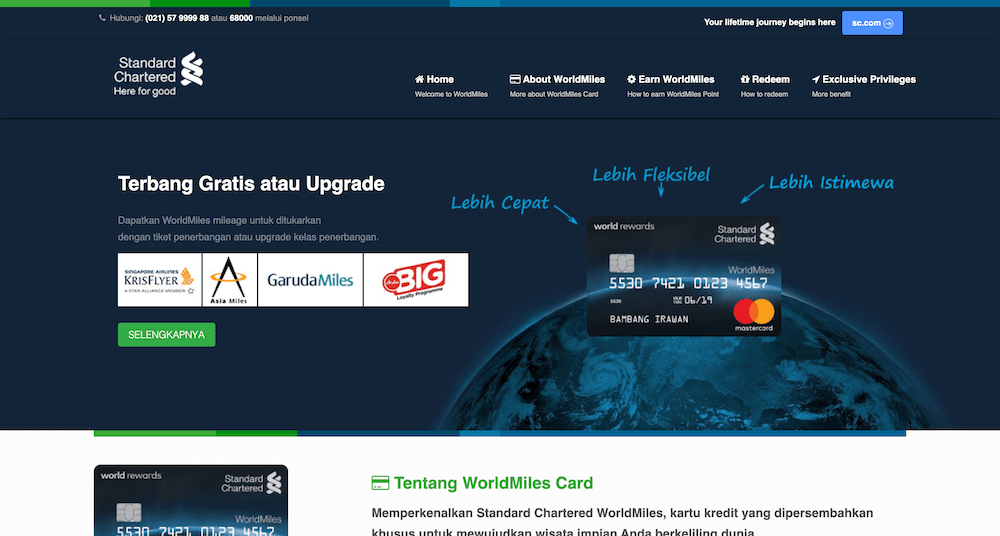Click the 'Memperkenalkan Standard Chartered WorldMiles' paragraph
Image resolution: width=1000 pixels, height=536 pixels.
tap(622, 522)
